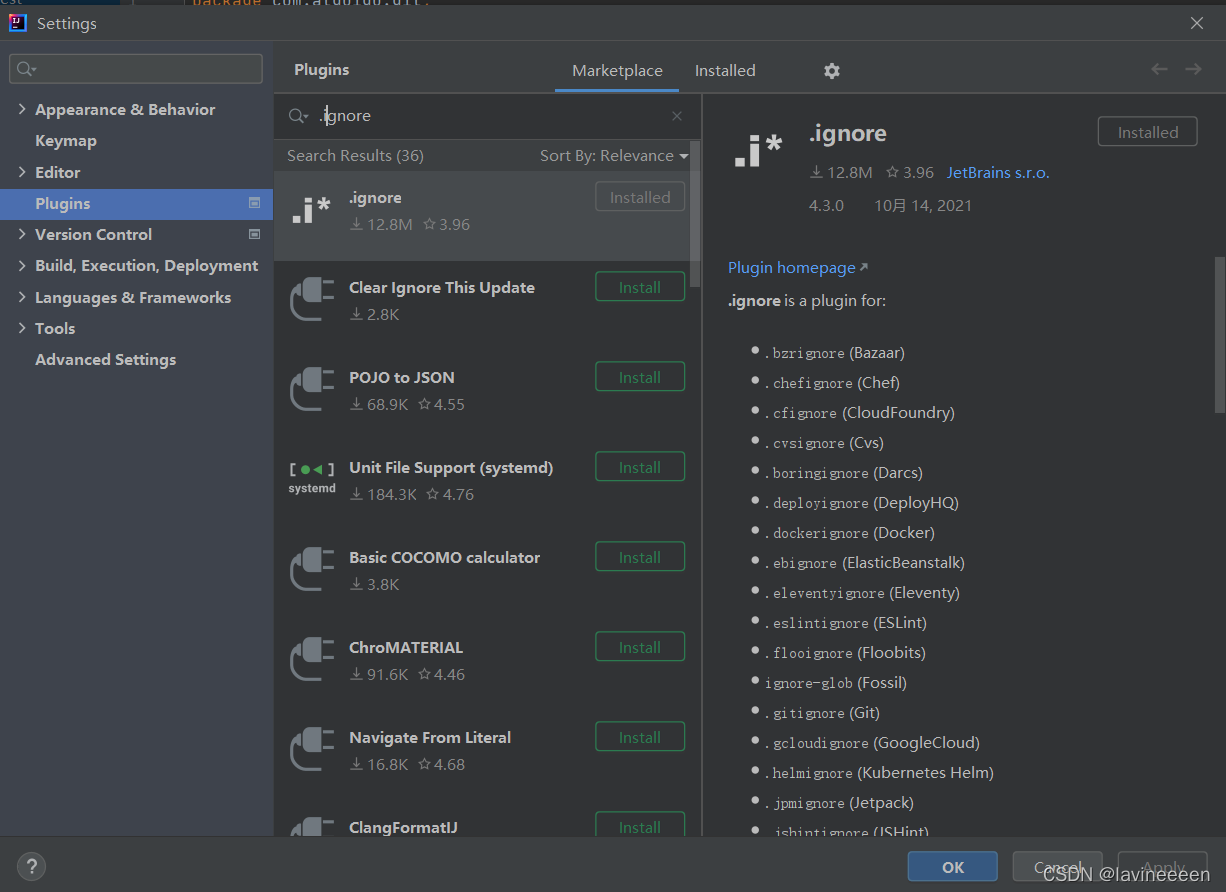This screenshot has height=892, width=1226.
Task: Focus the plugin search field with .ignore
Action: [487, 116]
